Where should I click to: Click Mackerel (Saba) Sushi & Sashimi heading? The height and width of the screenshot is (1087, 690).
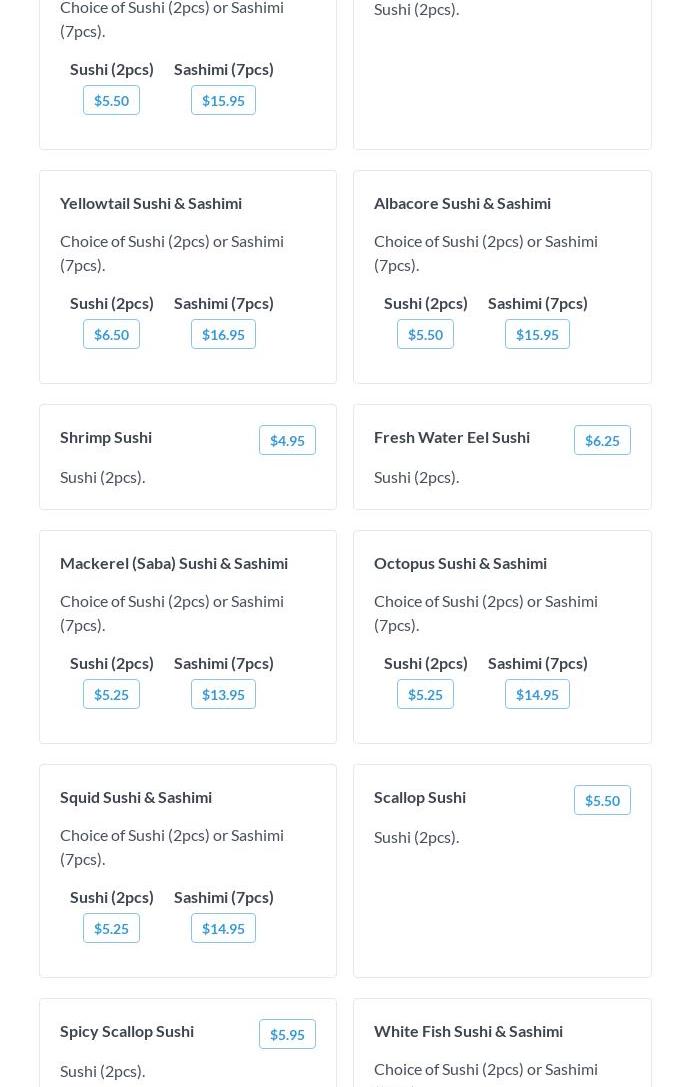[174, 563]
